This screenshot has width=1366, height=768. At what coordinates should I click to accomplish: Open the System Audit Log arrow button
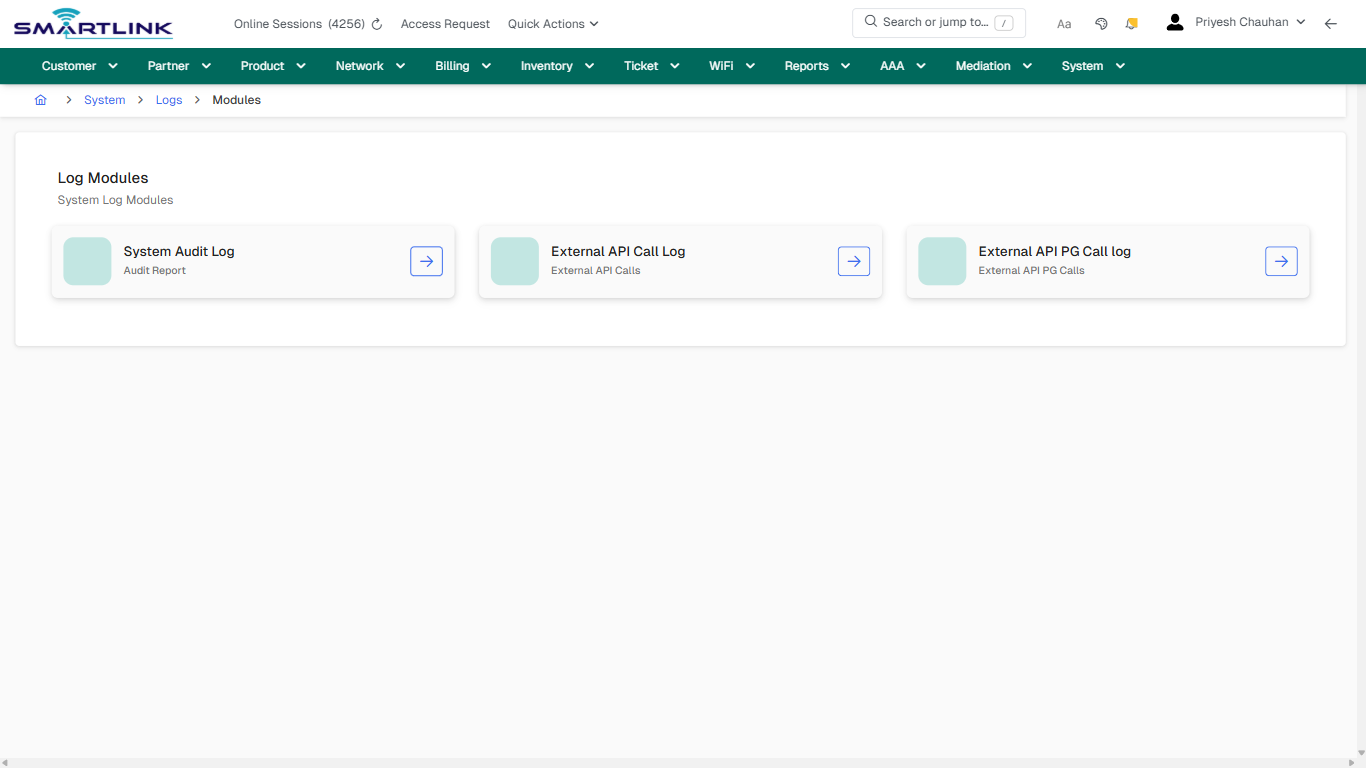[426, 261]
